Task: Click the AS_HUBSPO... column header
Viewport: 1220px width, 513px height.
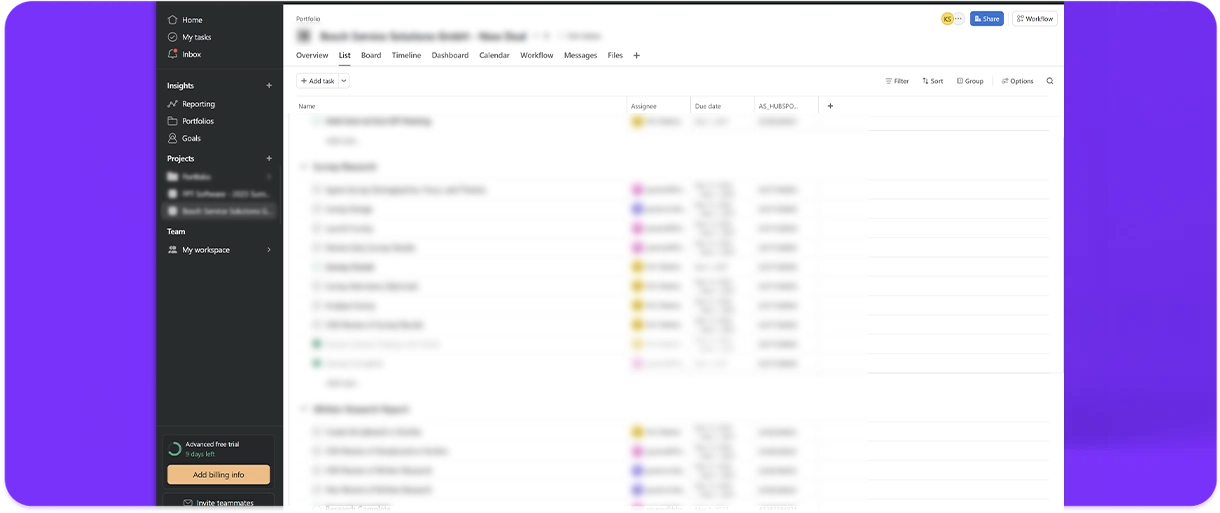Action: click(x=778, y=106)
